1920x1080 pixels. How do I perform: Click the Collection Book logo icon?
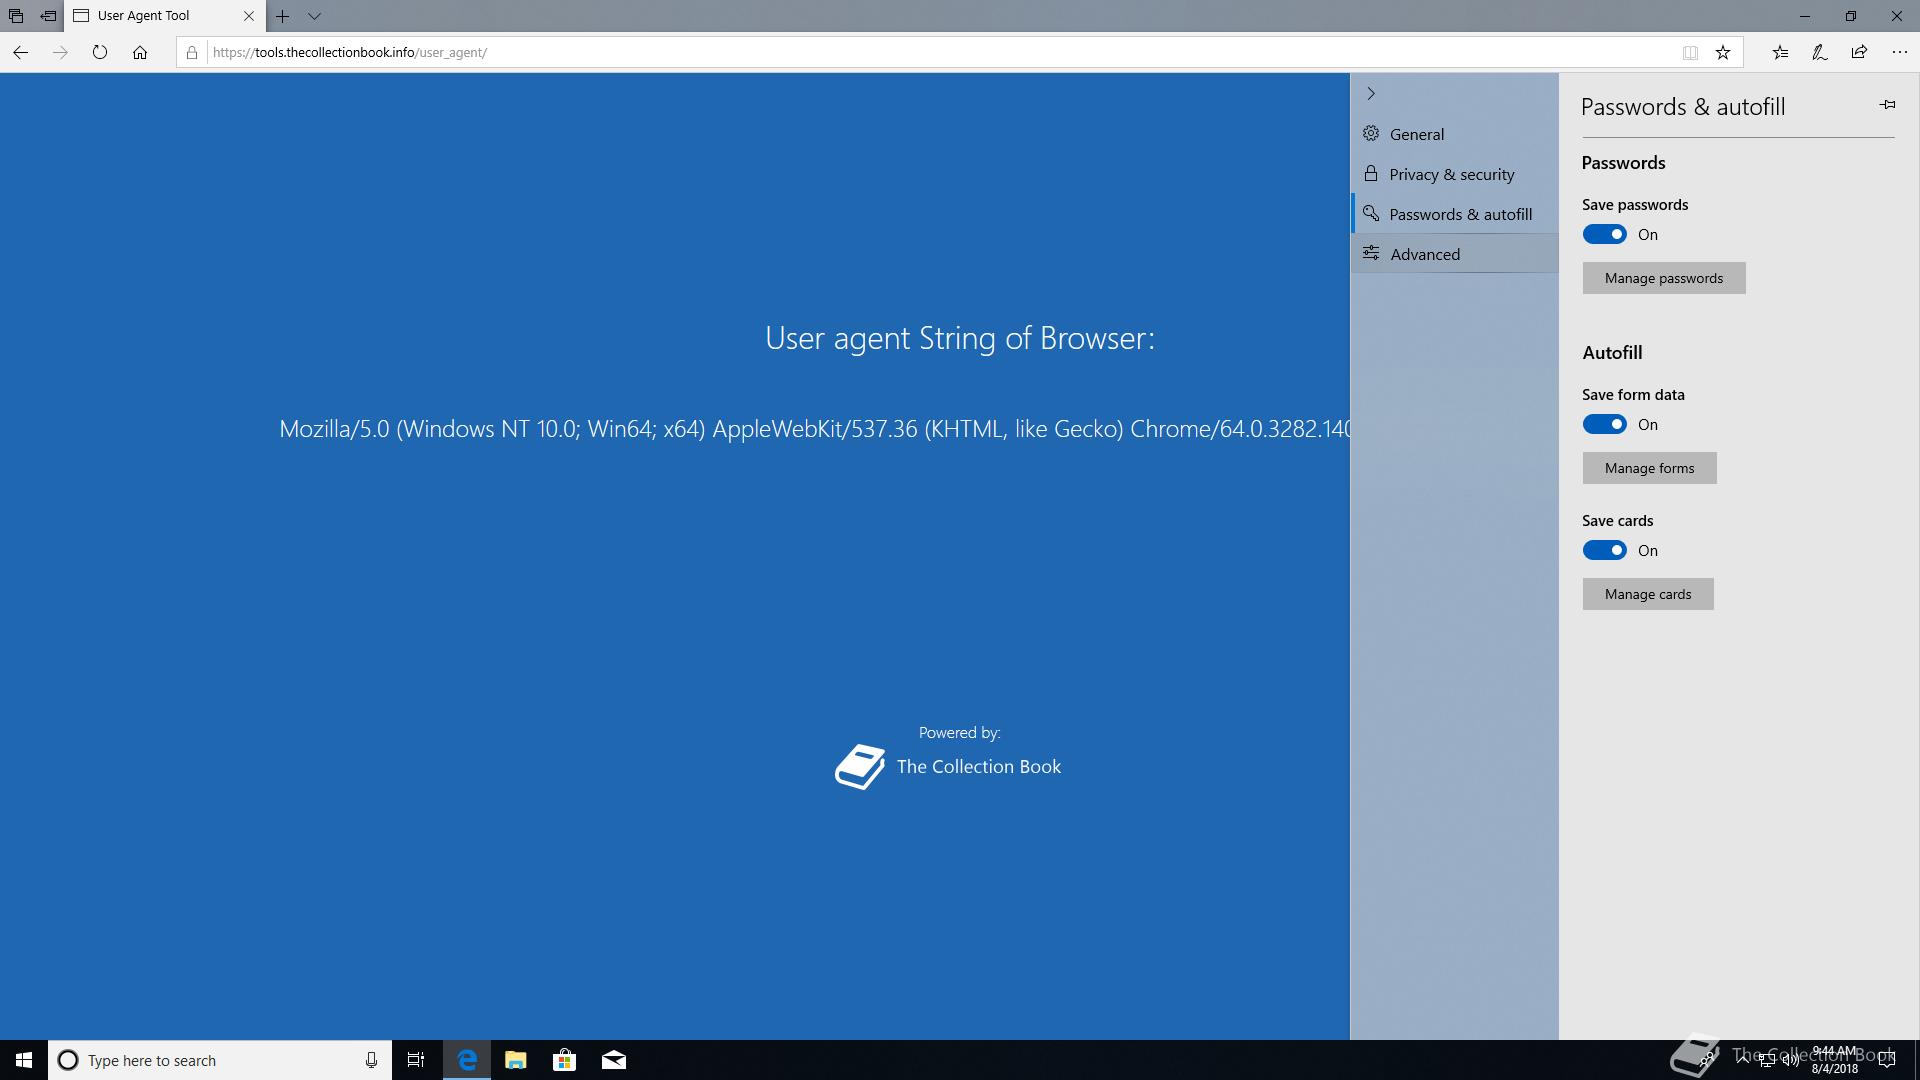(860, 767)
